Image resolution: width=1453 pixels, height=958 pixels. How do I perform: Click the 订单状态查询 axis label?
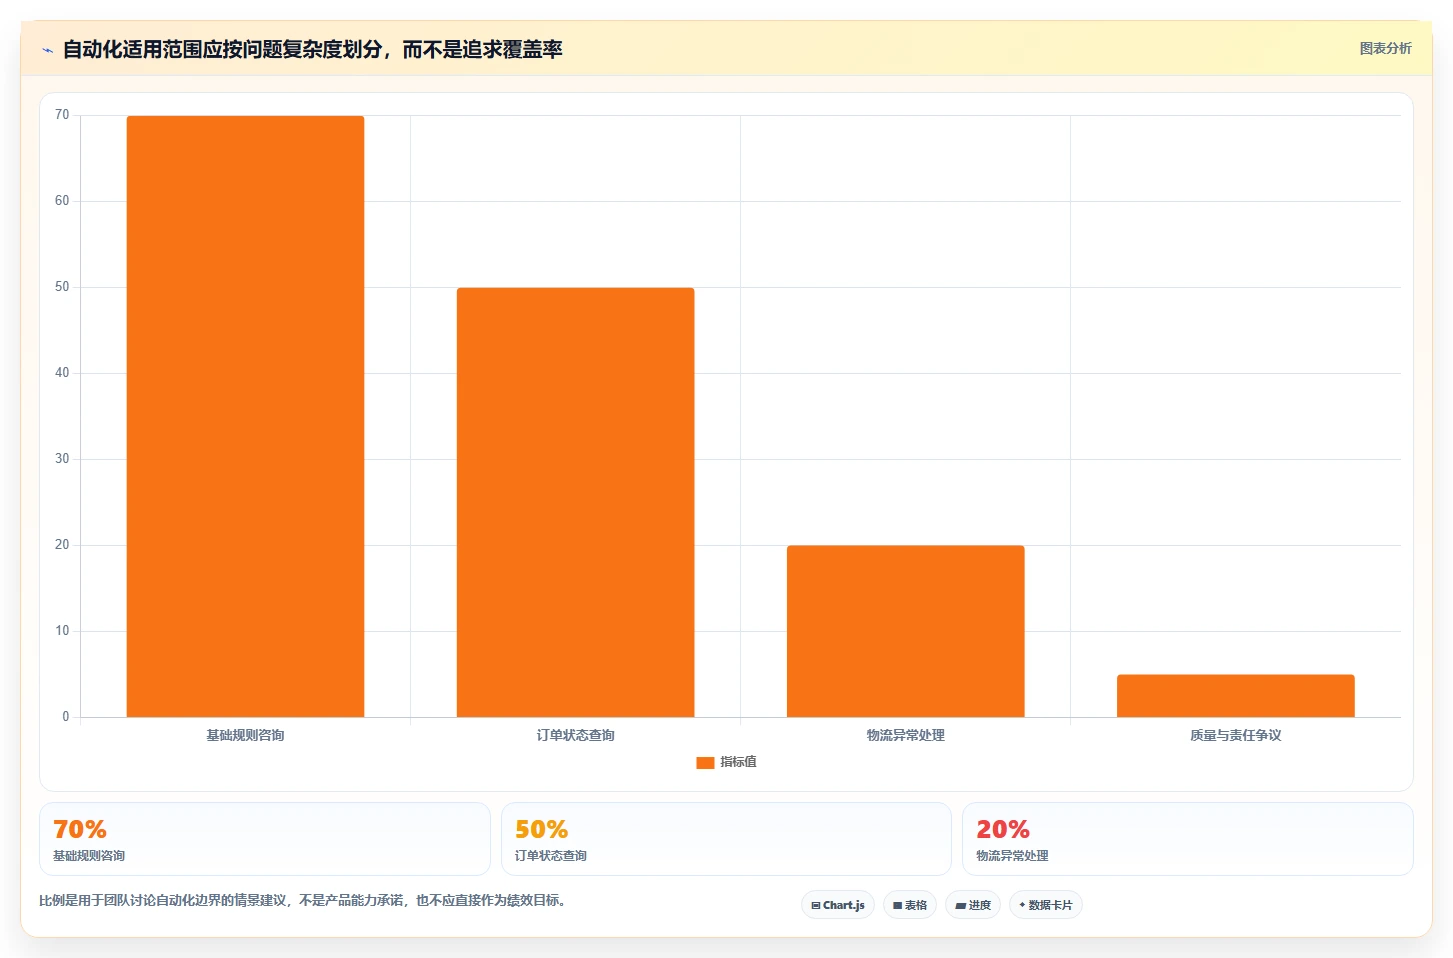coord(575,735)
